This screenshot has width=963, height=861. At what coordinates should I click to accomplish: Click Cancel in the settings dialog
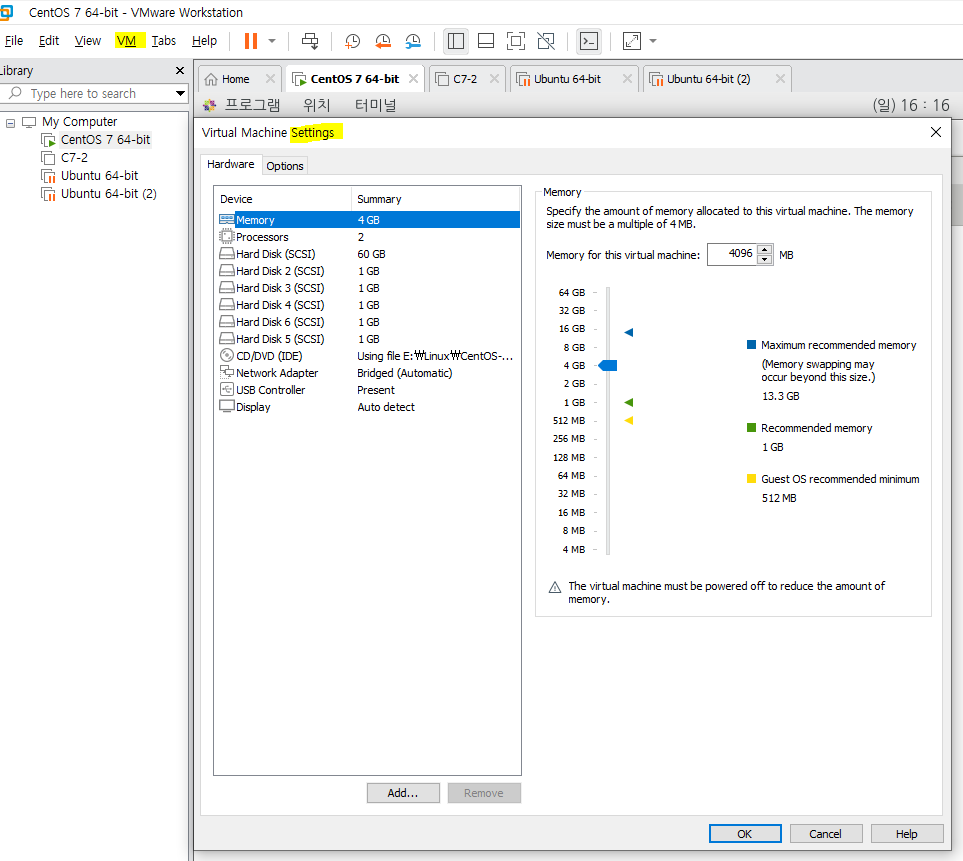tap(825, 834)
